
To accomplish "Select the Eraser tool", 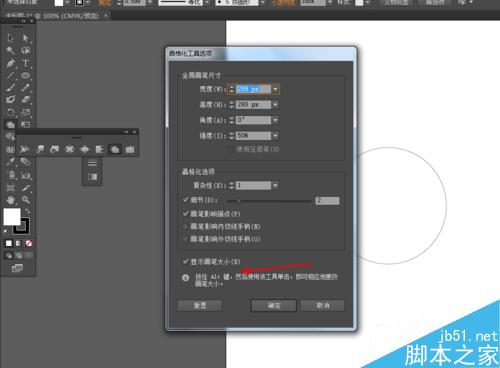I will point(26,99).
